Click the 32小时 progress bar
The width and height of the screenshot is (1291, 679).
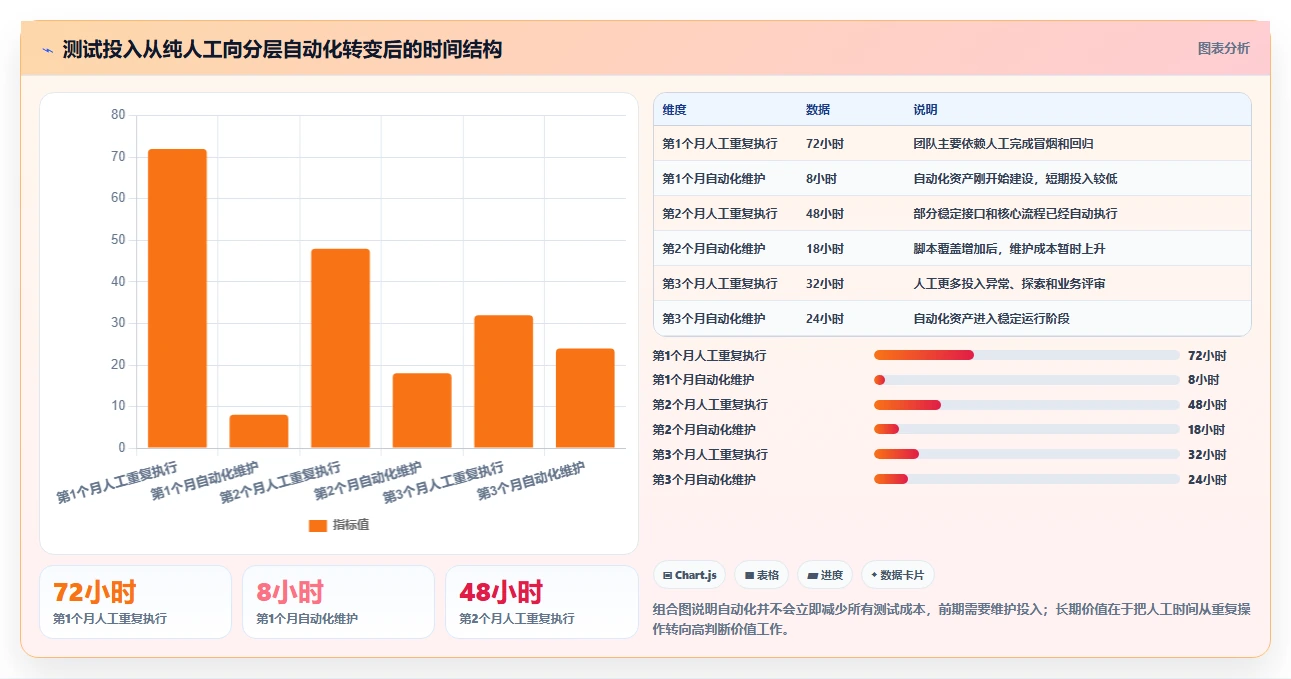point(1027,455)
